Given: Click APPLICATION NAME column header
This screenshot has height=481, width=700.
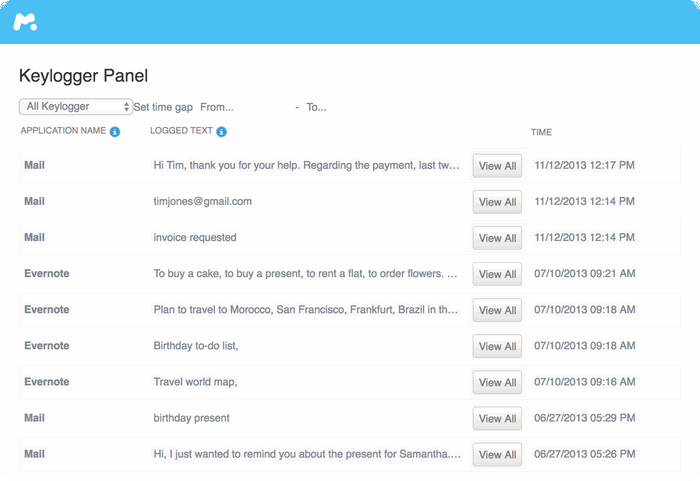Looking at the screenshot, I should (x=63, y=131).
